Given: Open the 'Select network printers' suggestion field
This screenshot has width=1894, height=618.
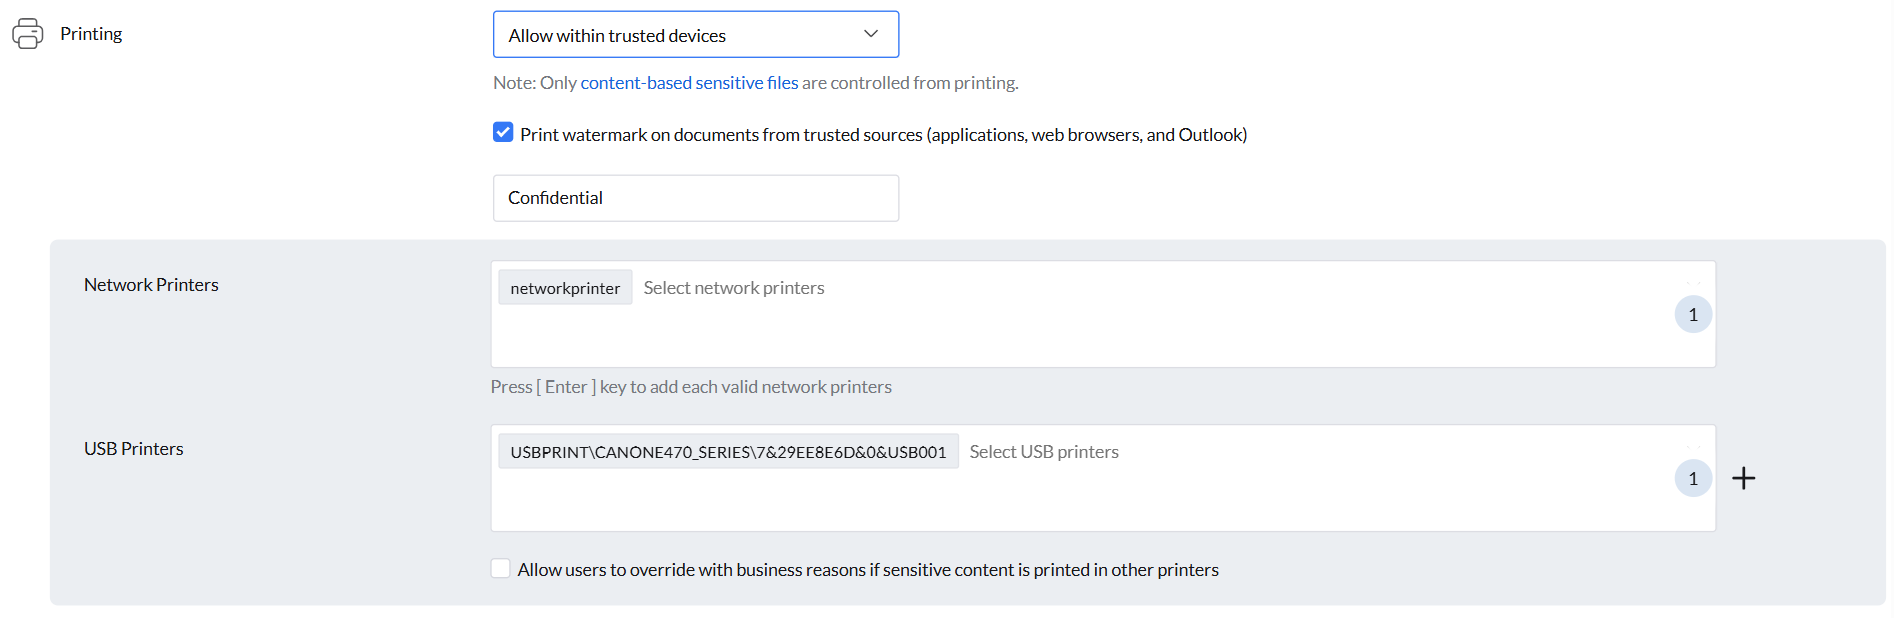Looking at the screenshot, I should (x=734, y=288).
